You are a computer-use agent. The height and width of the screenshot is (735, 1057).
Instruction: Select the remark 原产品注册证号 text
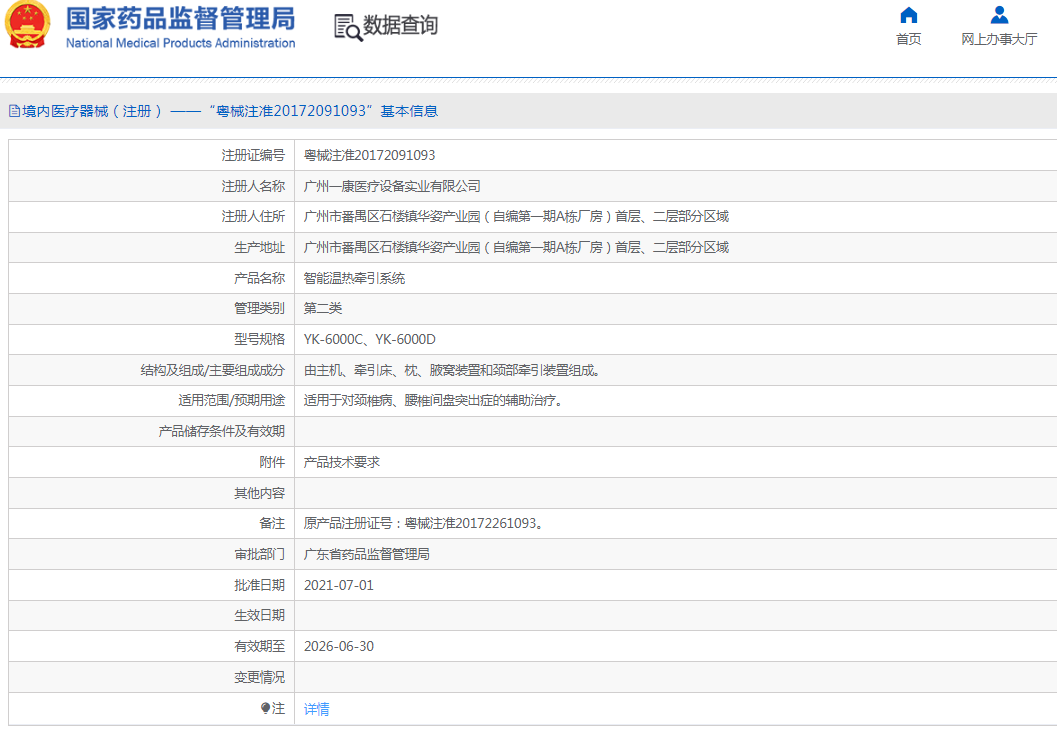[x=424, y=523]
